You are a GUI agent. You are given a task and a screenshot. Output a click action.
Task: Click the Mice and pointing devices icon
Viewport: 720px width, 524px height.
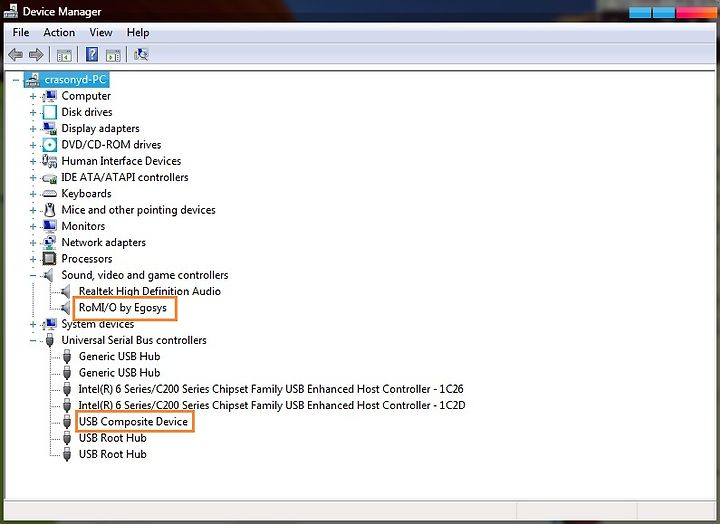click(x=50, y=210)
